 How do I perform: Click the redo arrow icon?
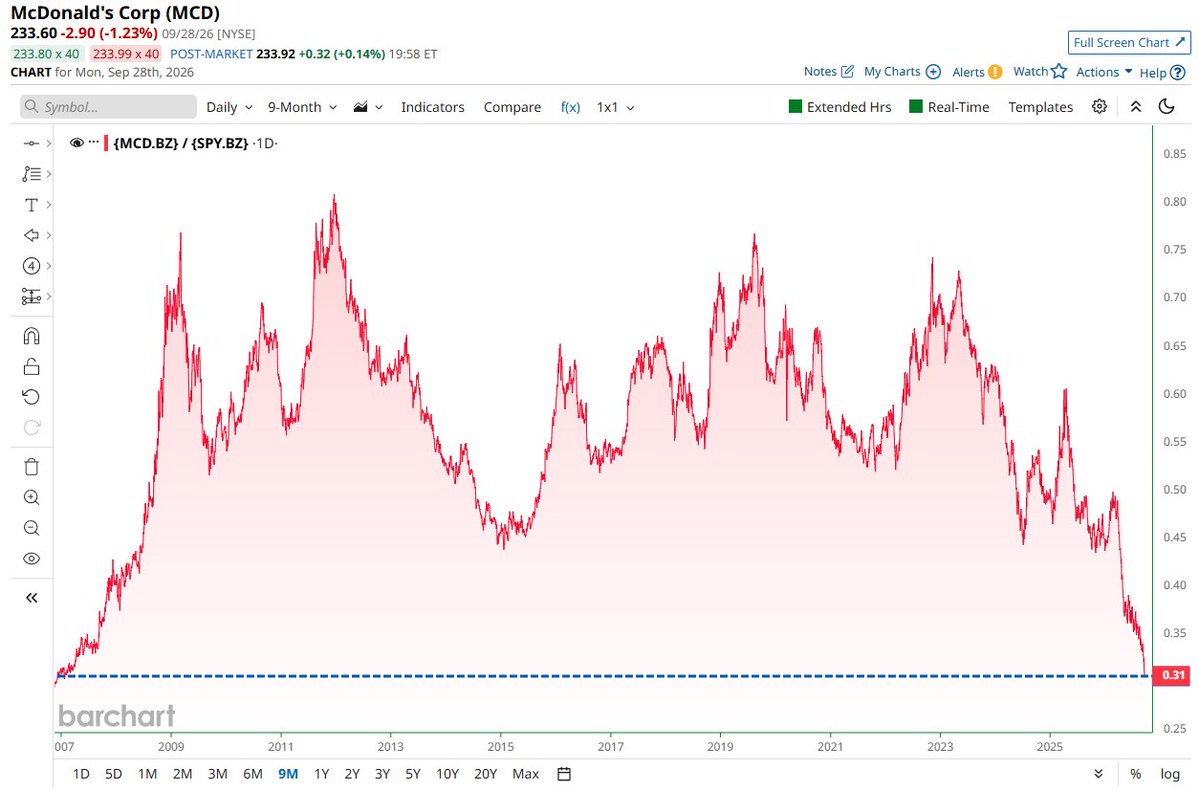31,428
